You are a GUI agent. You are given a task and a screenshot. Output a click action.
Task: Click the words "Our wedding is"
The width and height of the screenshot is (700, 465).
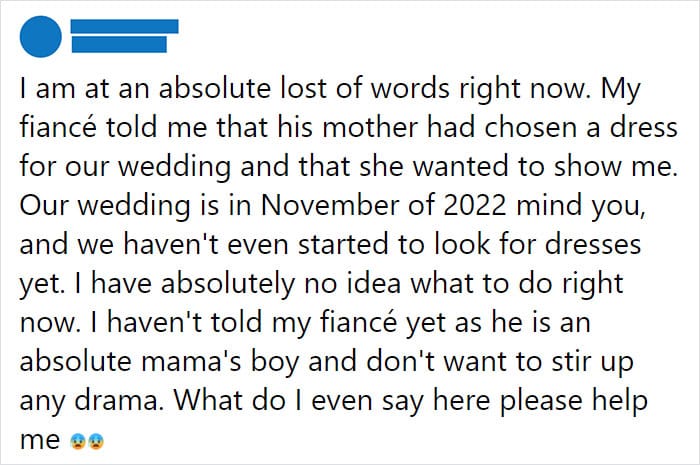(x=120, y=206)
